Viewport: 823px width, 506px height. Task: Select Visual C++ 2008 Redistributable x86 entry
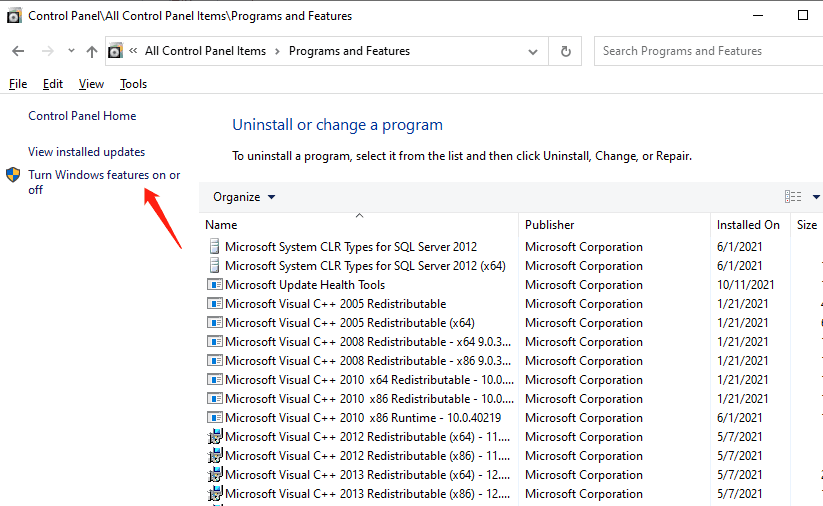[368, 361]
